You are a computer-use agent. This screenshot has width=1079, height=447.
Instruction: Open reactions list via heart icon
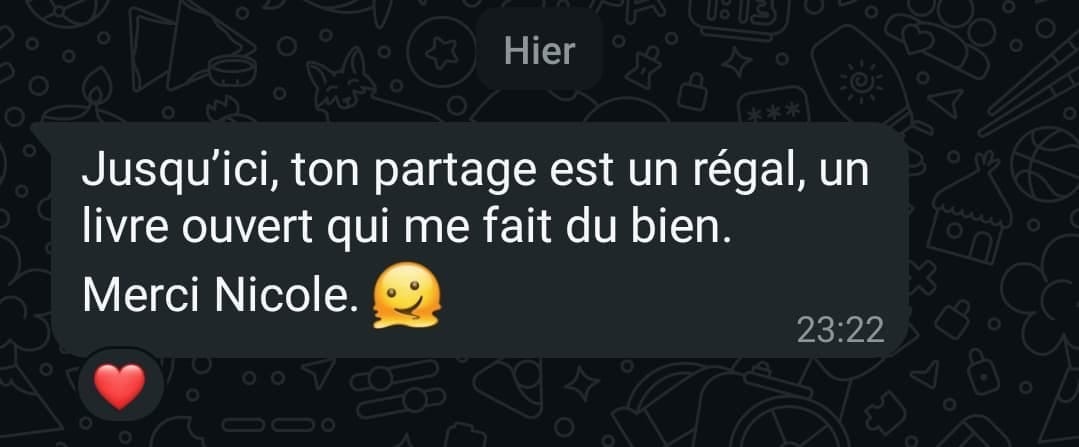coord(120,386)
